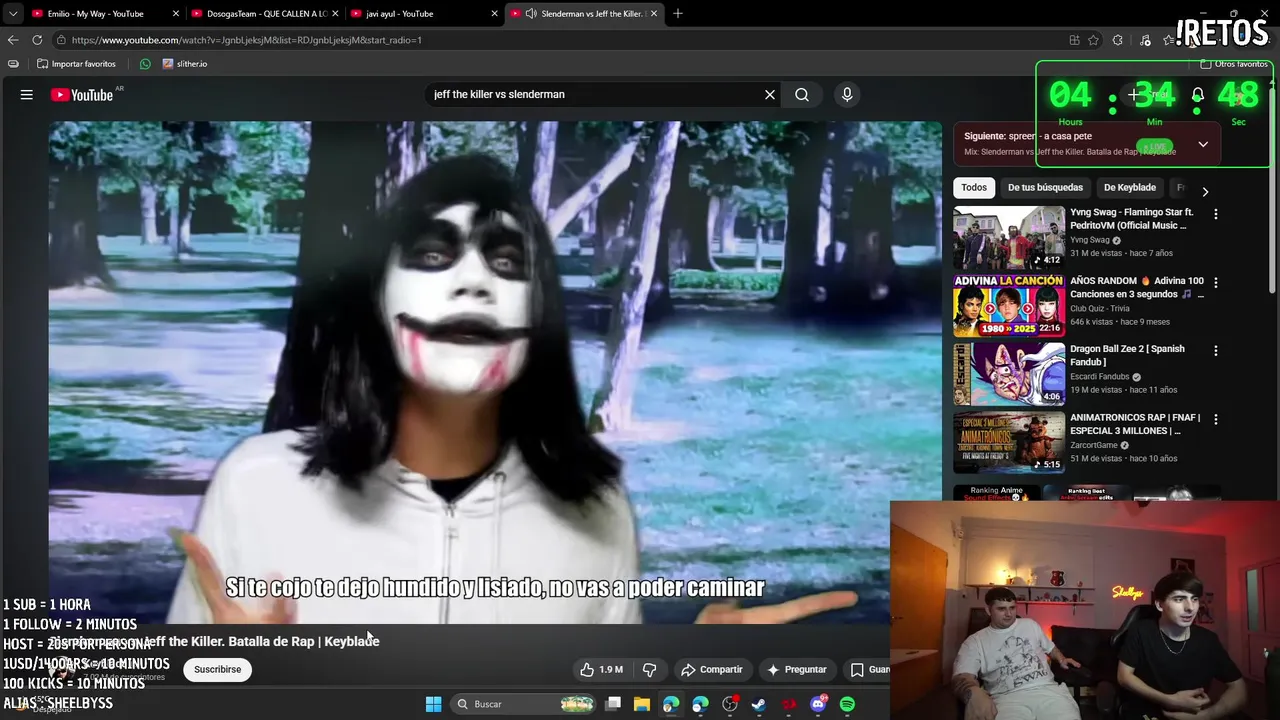Share video with Compartir button
Viewport: 1280px width, 720px height.
tap(711, 670)
